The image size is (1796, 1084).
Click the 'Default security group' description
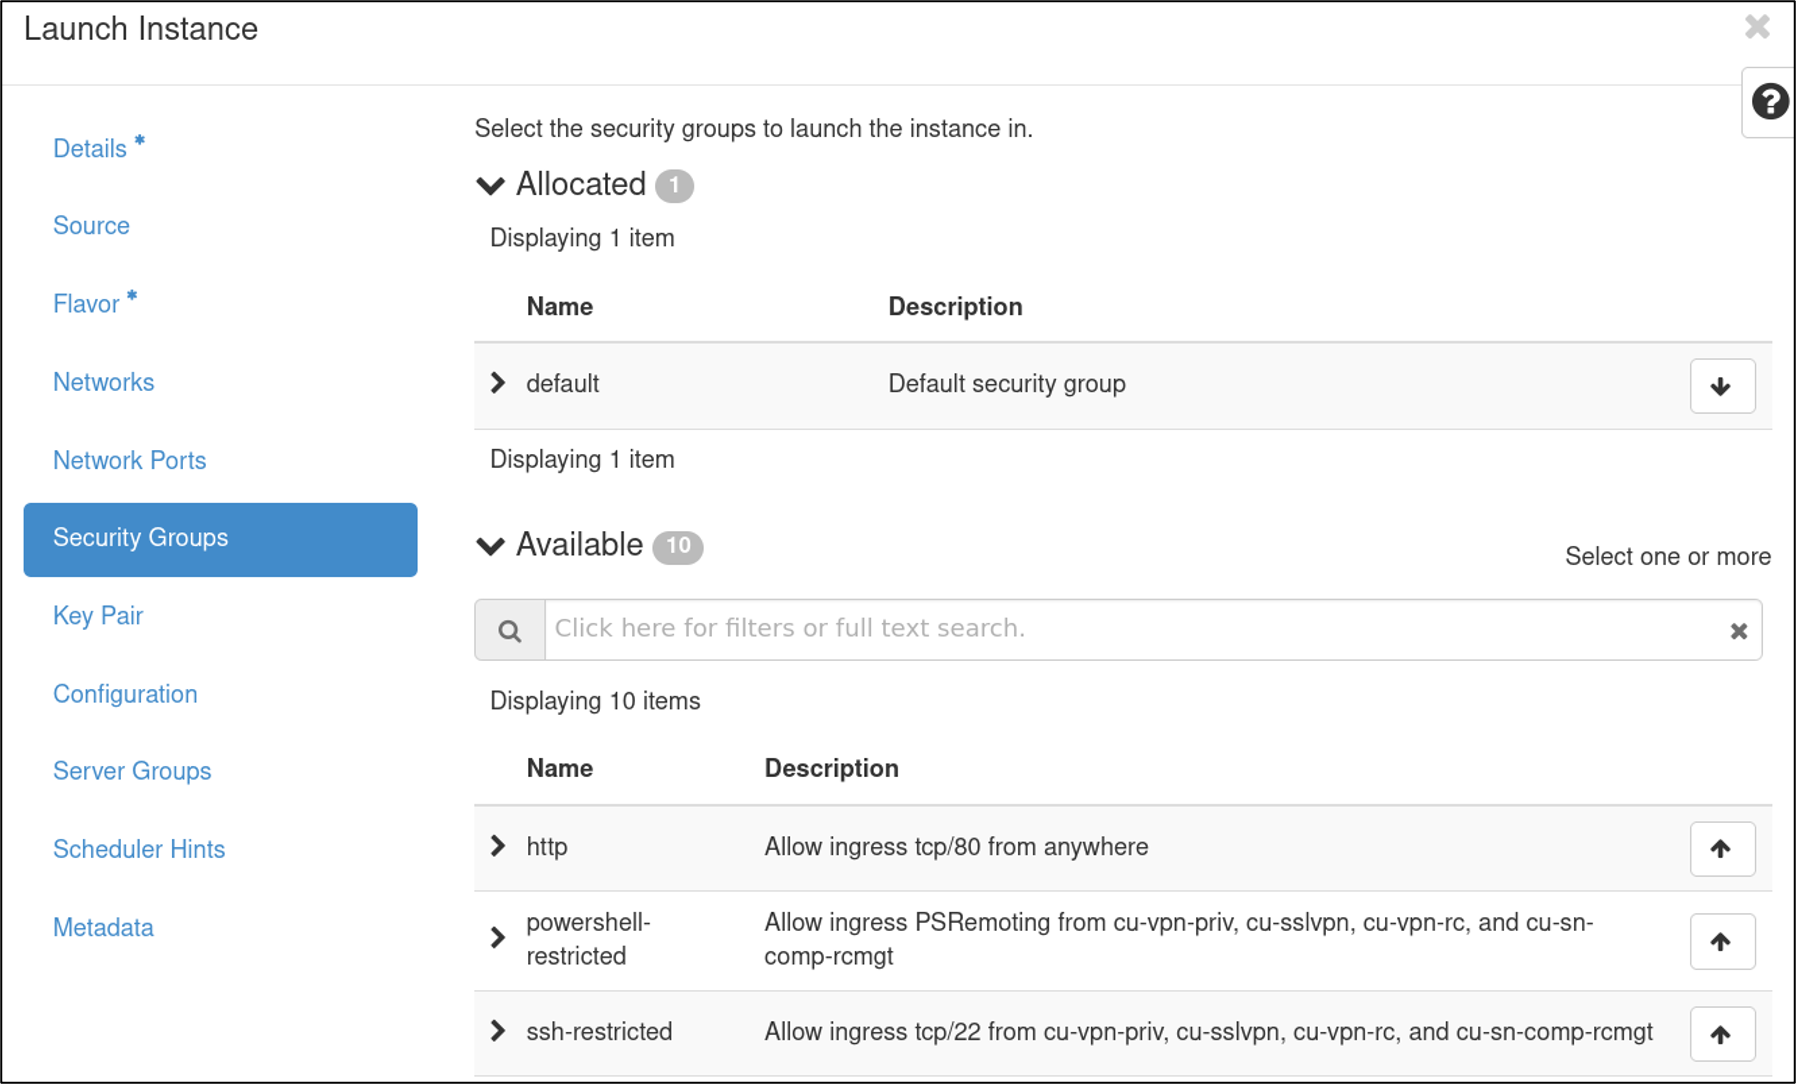click(x=1007, y=383)
